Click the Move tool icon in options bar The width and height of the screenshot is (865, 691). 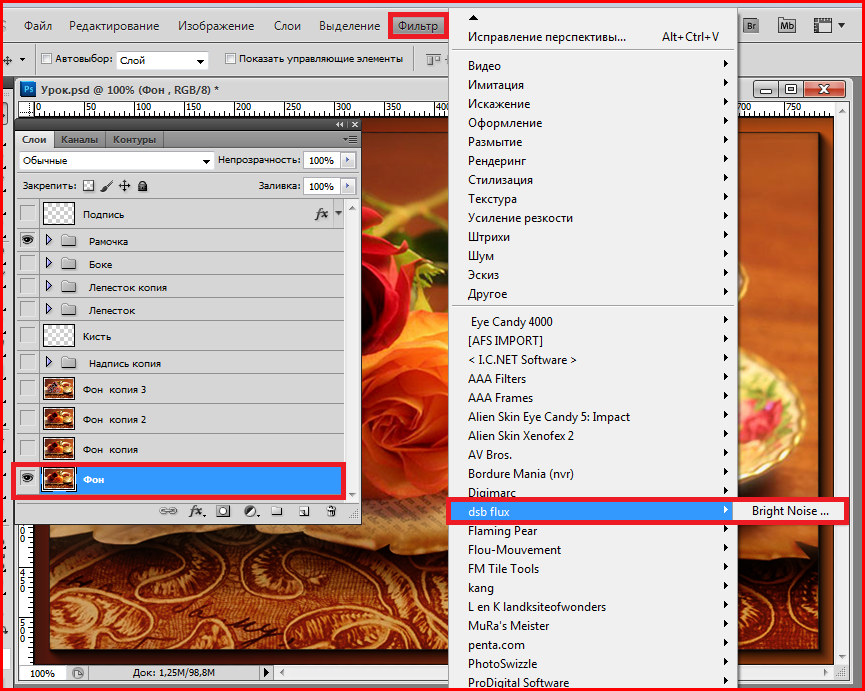point(8,60)
